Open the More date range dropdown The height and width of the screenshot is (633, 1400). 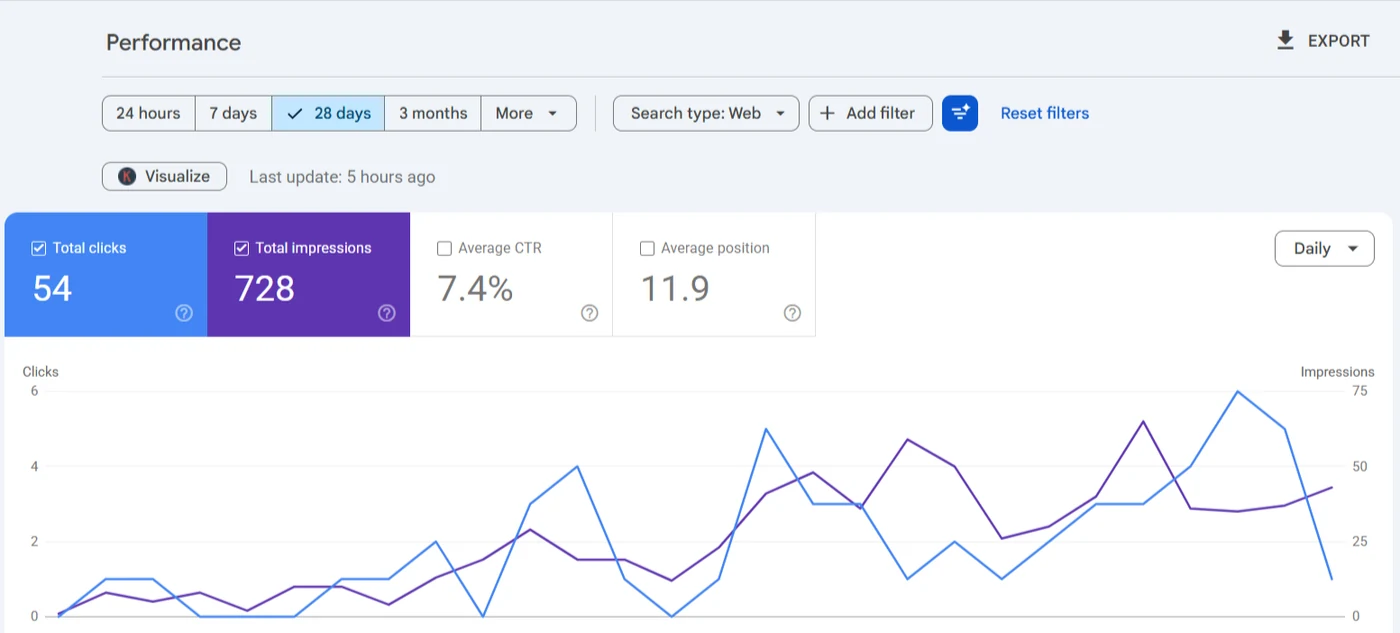[528, 113]
